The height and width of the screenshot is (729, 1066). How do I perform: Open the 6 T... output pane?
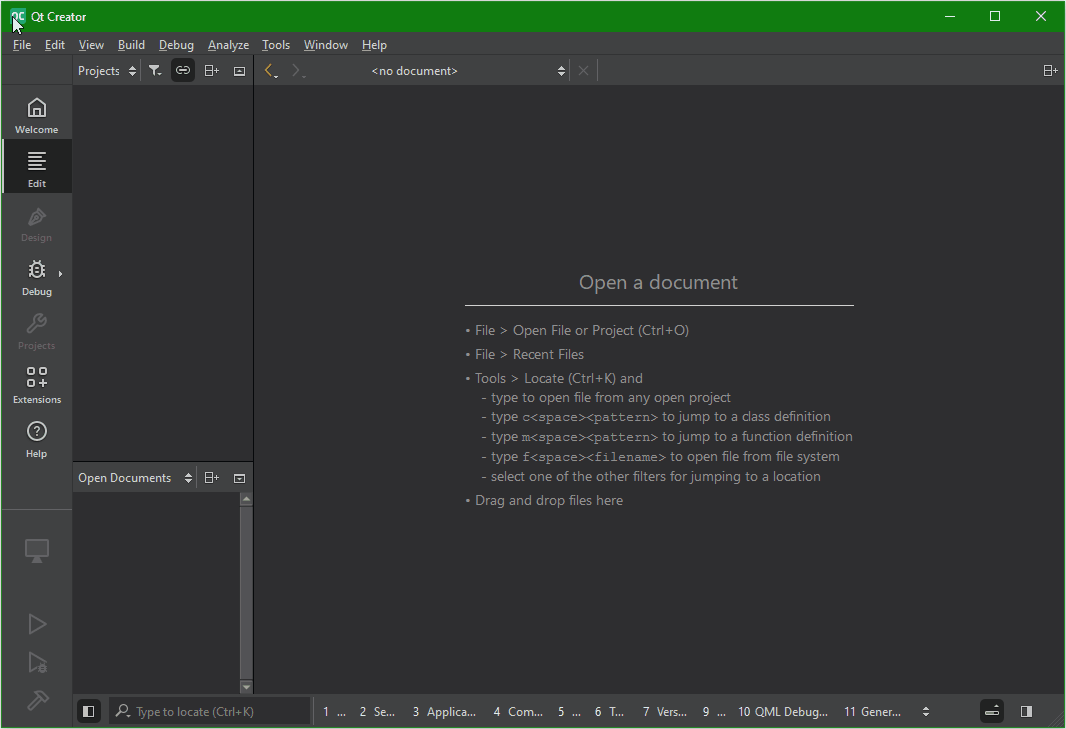point(609,711)
